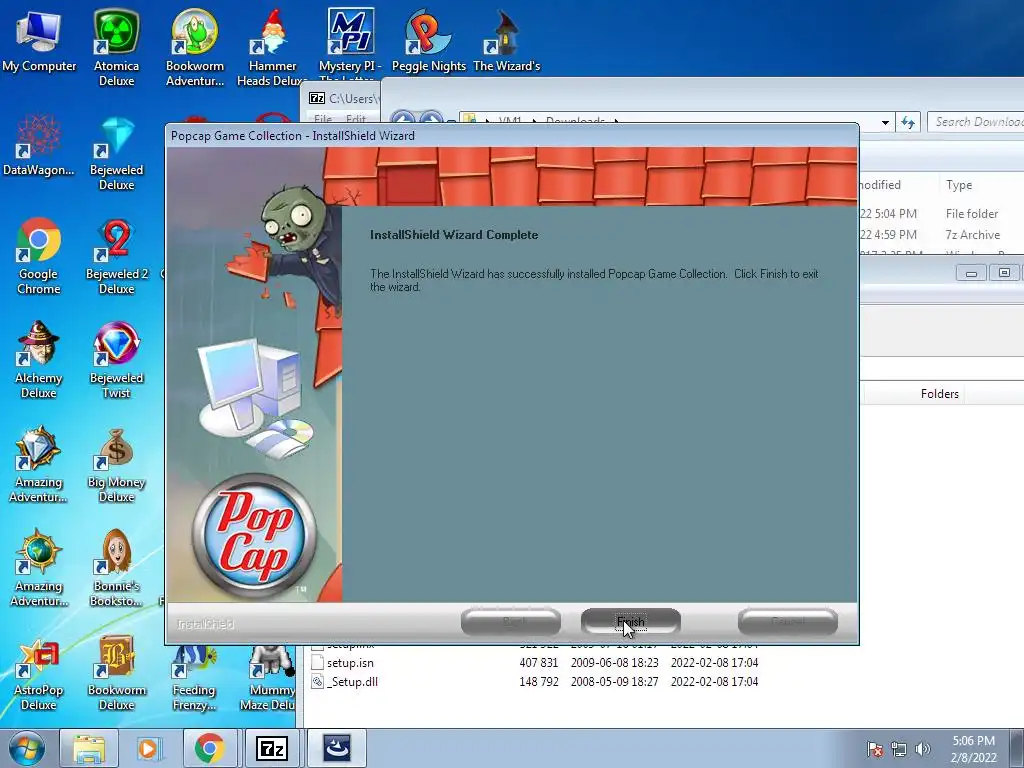
Task: Select the Bejeweled Deluxe shortcut
Action: tap(116, 152)
